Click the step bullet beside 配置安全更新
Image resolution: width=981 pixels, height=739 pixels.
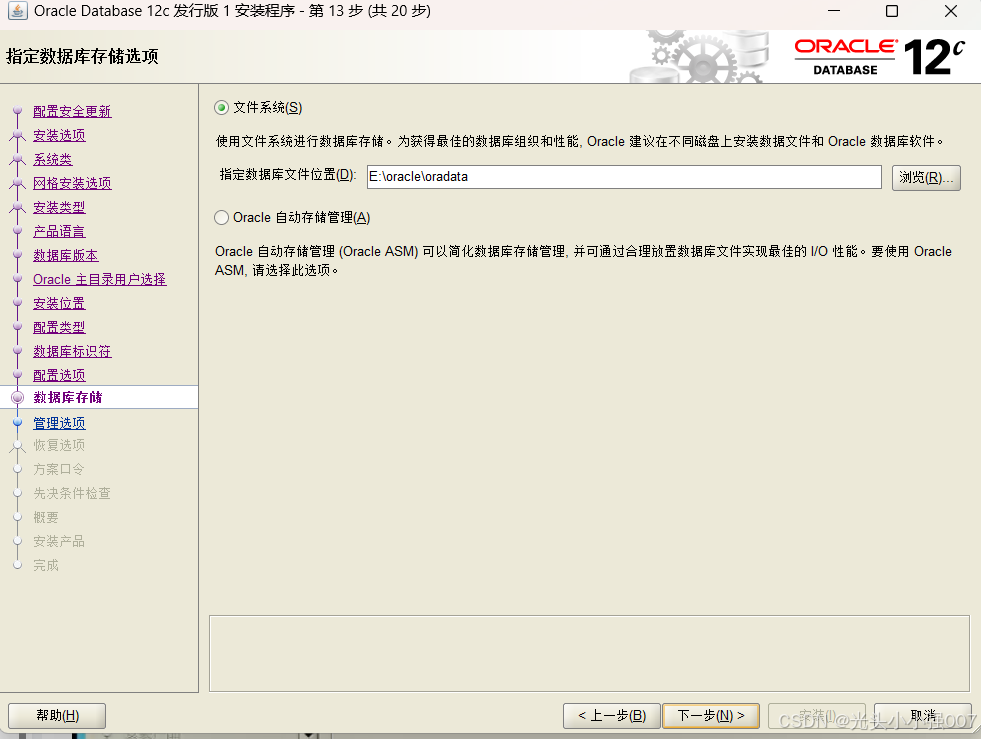click(18, 111)
